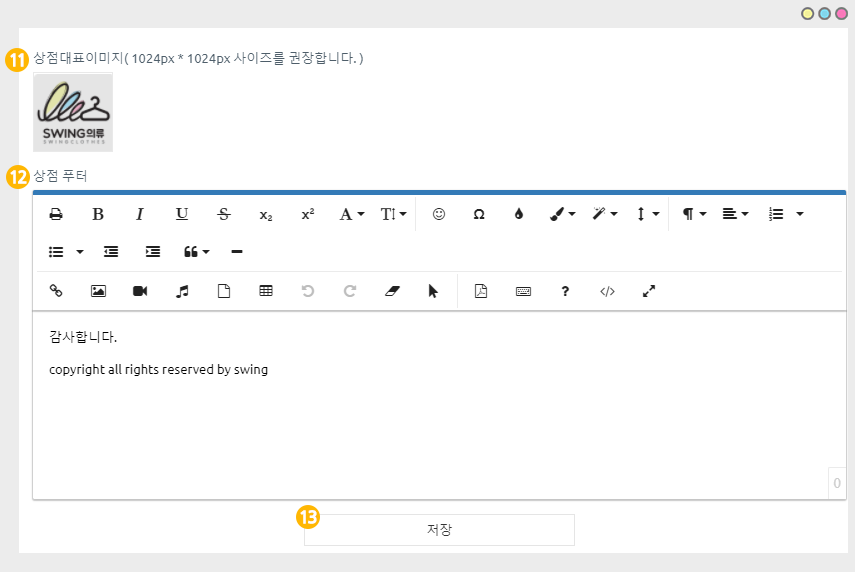Image resolution: width=855 pixels, height=572 pixels.
Task: Open the paragraph alignment dropdown
Action: coord(735,214)
